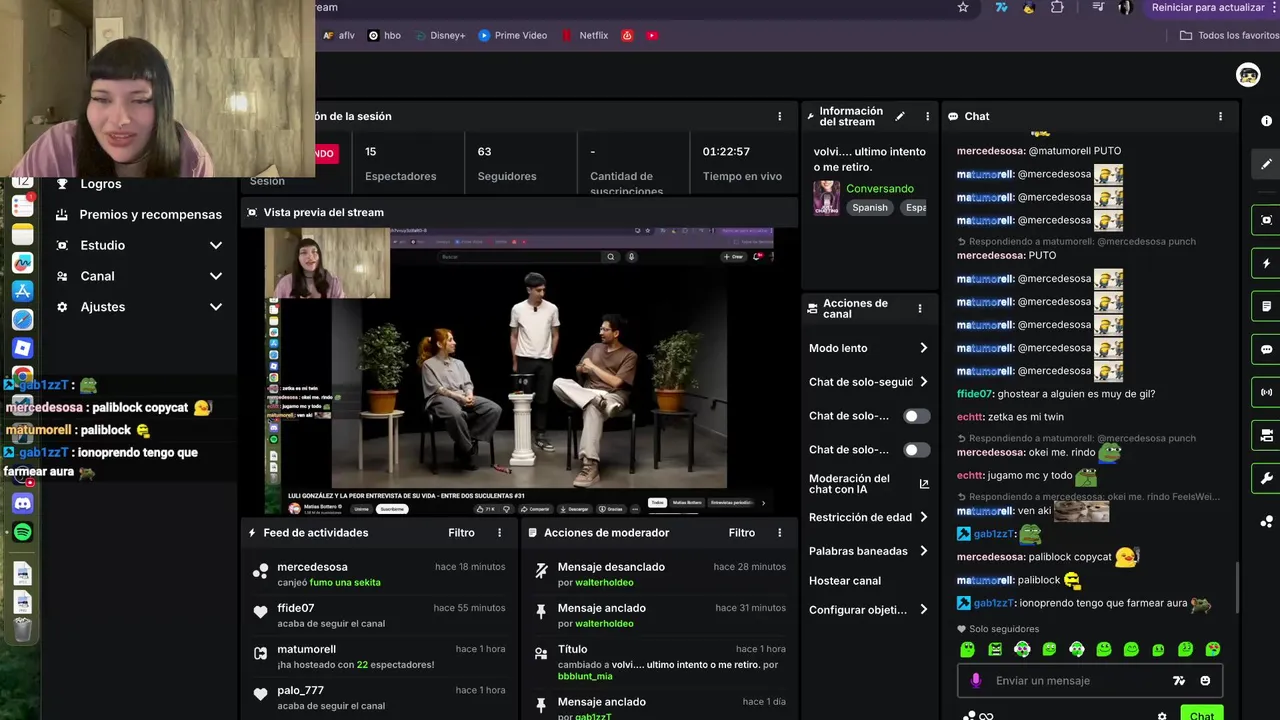Viewport: 1280px width, 720px height.
Task: Open the Acciones de moderador three-dot menu
Action: click(x=780, y=533)
